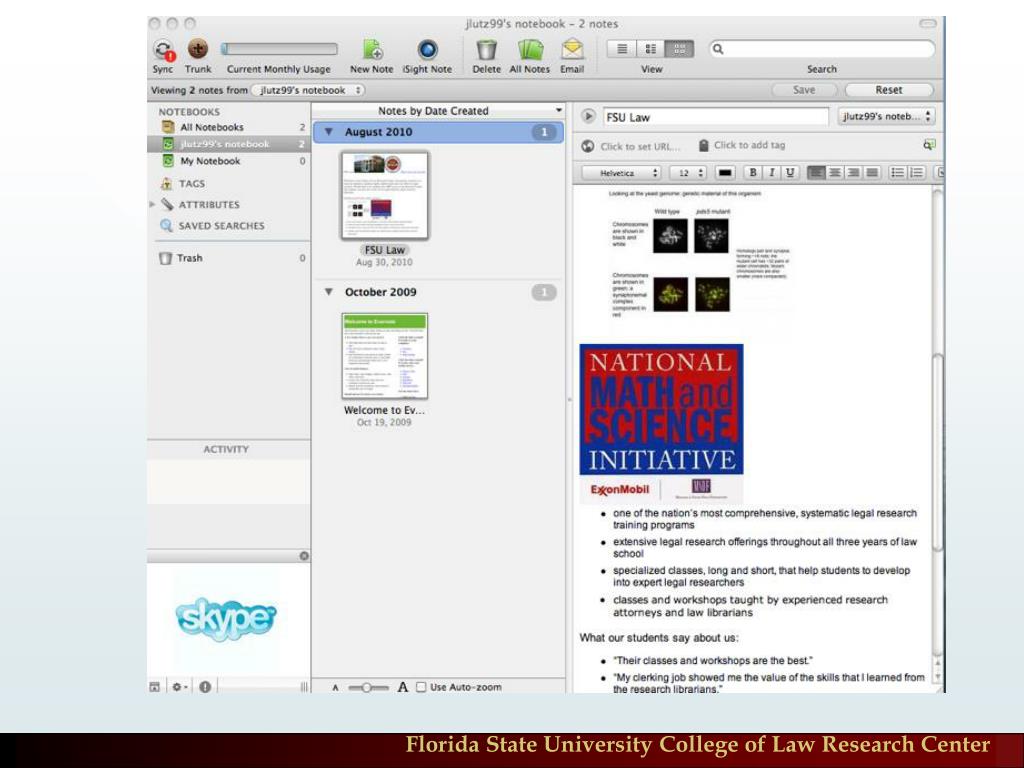This screenshot has height=768, width=1024.
Task: Click the Sync icon in toolbar
Action: coord(163,50)
